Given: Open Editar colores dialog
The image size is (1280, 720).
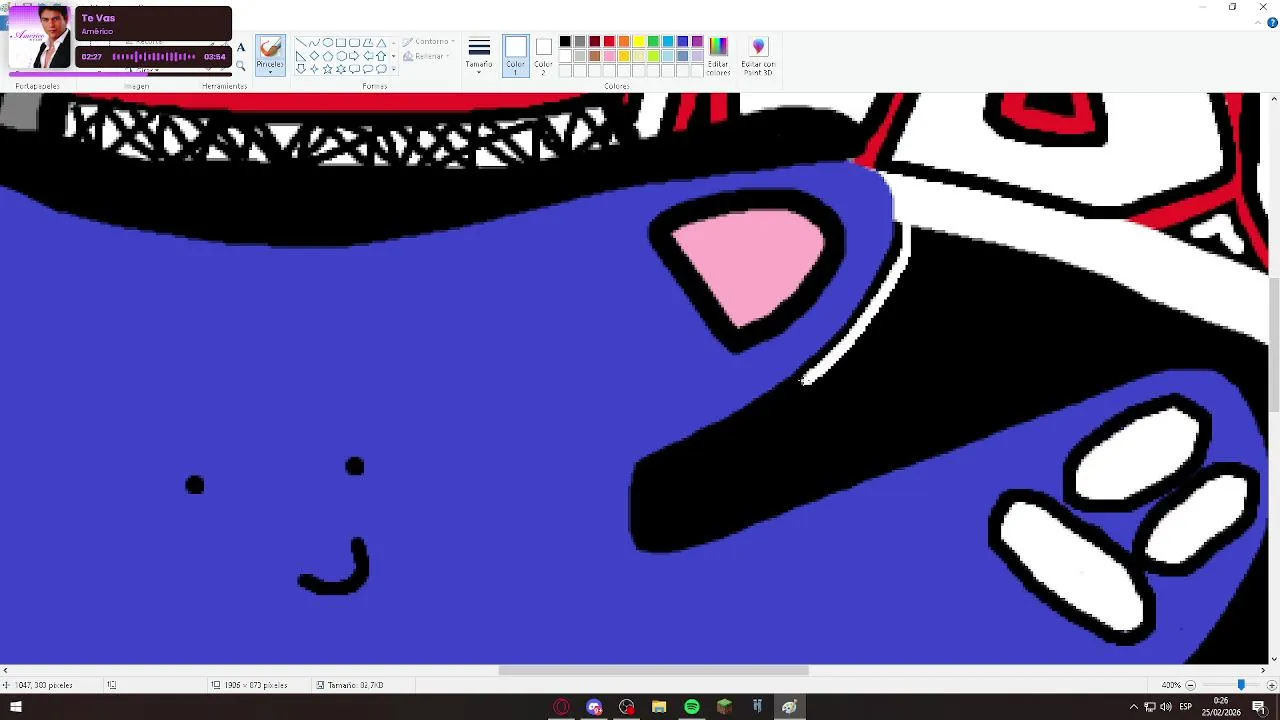Looking at the screenshot, I should (718, 56).
